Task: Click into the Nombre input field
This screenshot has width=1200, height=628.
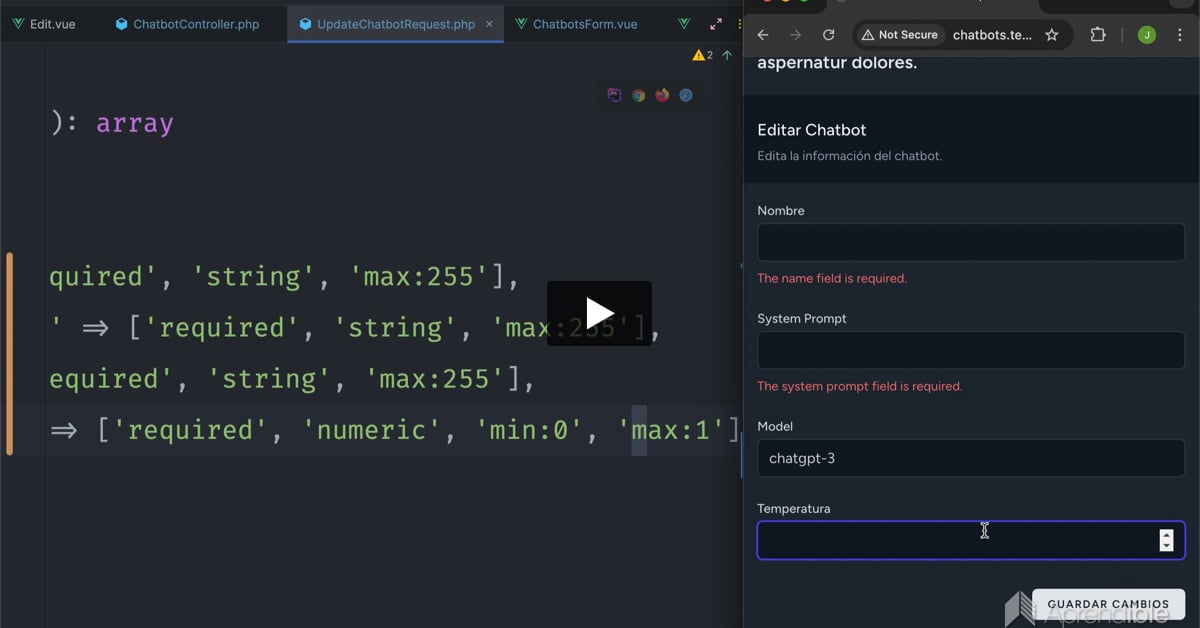Action: (x=970, y=242)
